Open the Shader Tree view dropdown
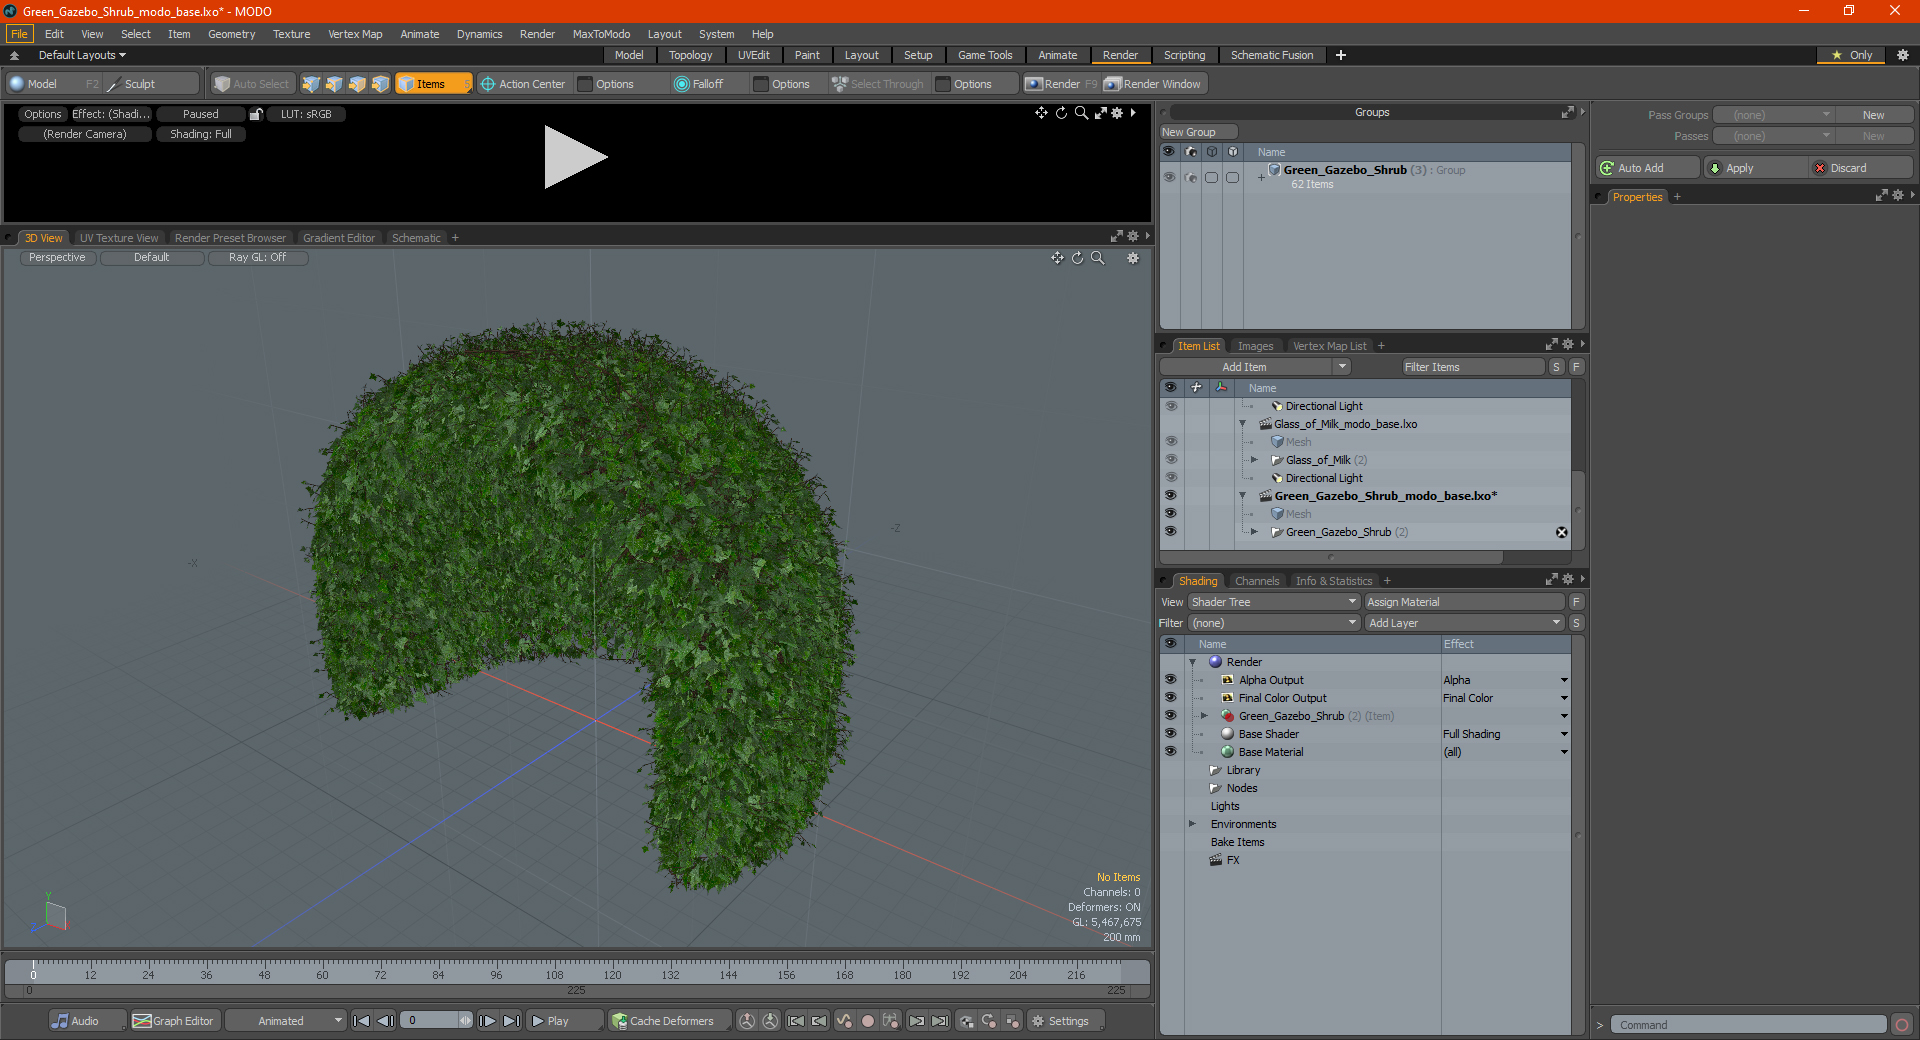 [x=1274, y=602]
